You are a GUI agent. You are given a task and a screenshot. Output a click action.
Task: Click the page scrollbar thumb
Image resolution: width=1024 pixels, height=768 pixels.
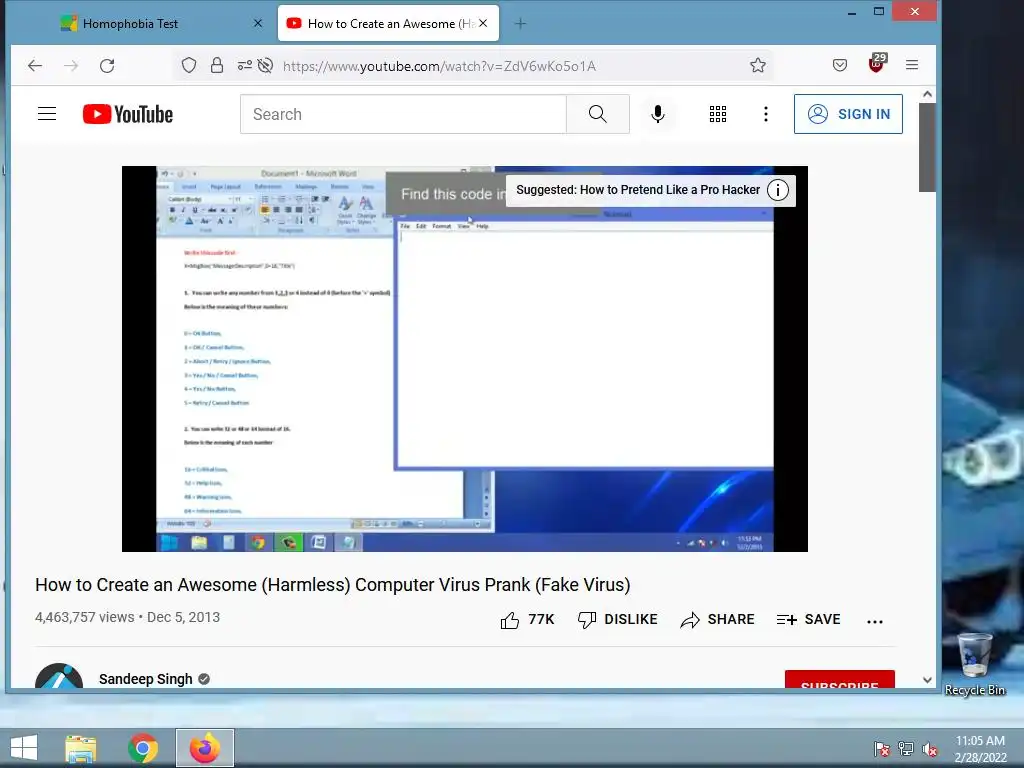pyautogui.click(x=927, y=148)
